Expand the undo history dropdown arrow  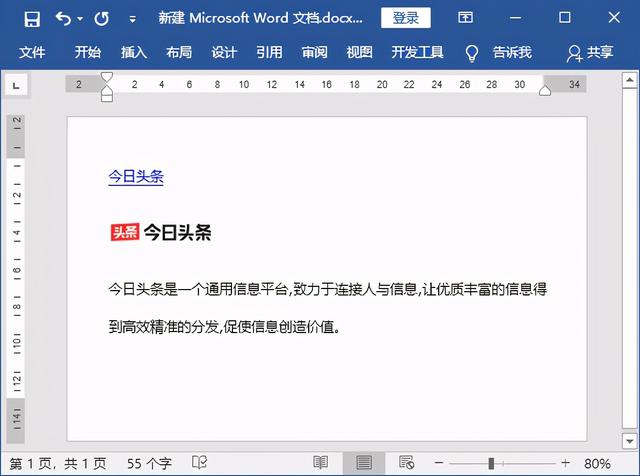pyautogui.click(x=80, y=19)
